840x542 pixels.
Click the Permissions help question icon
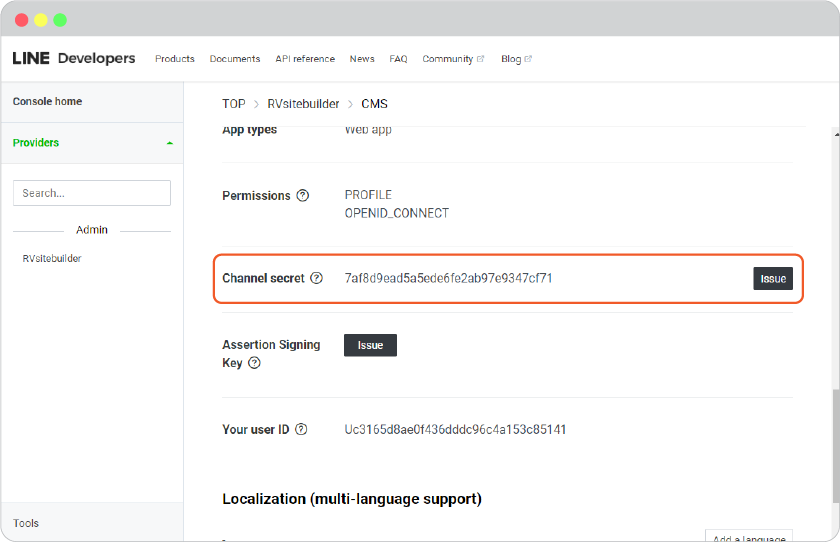pos(303,195)
